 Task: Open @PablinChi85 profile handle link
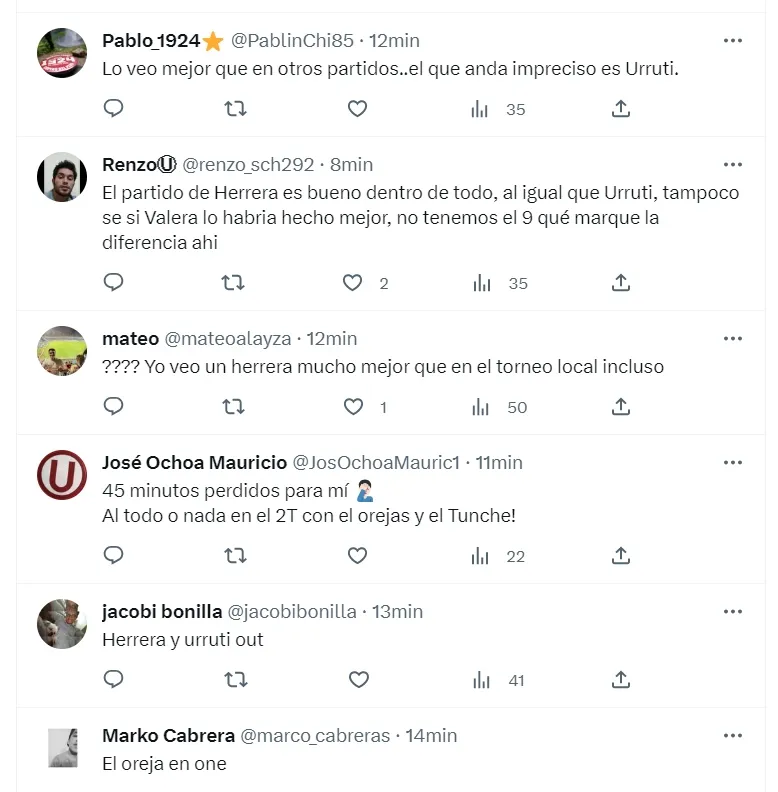[x=293, y=41]
